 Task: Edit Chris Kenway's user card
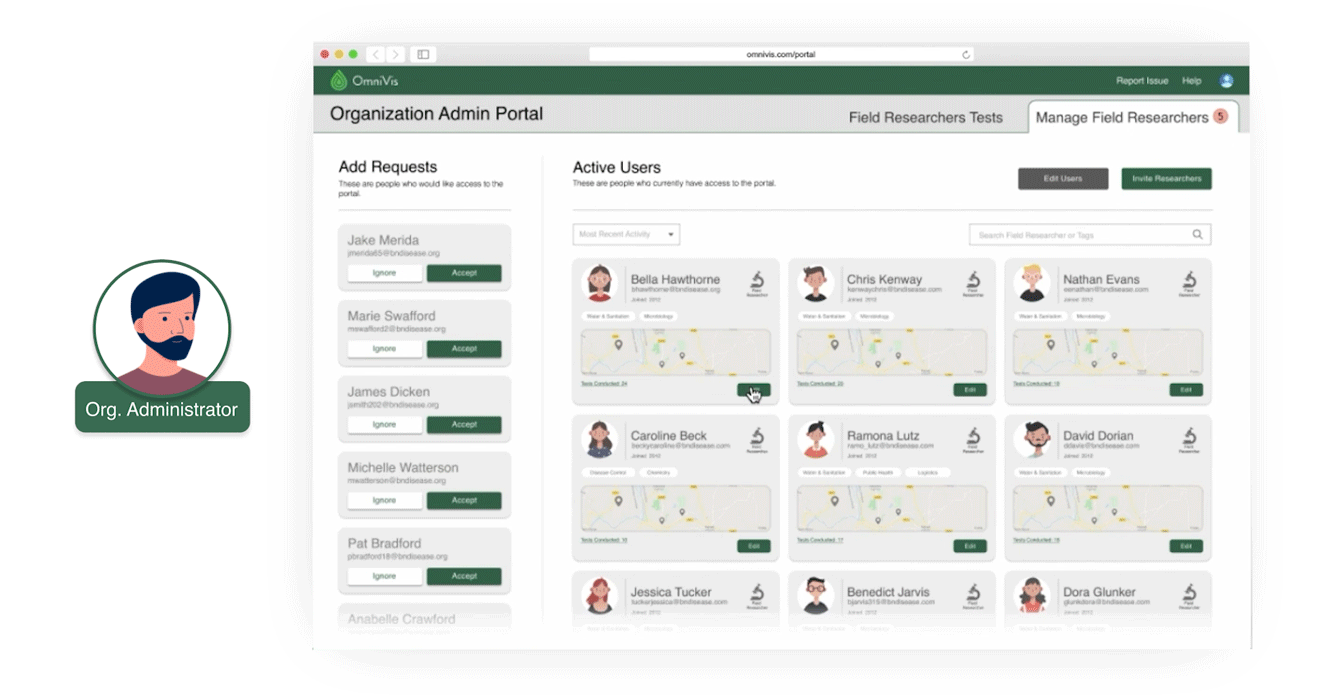tap(970, 390)
